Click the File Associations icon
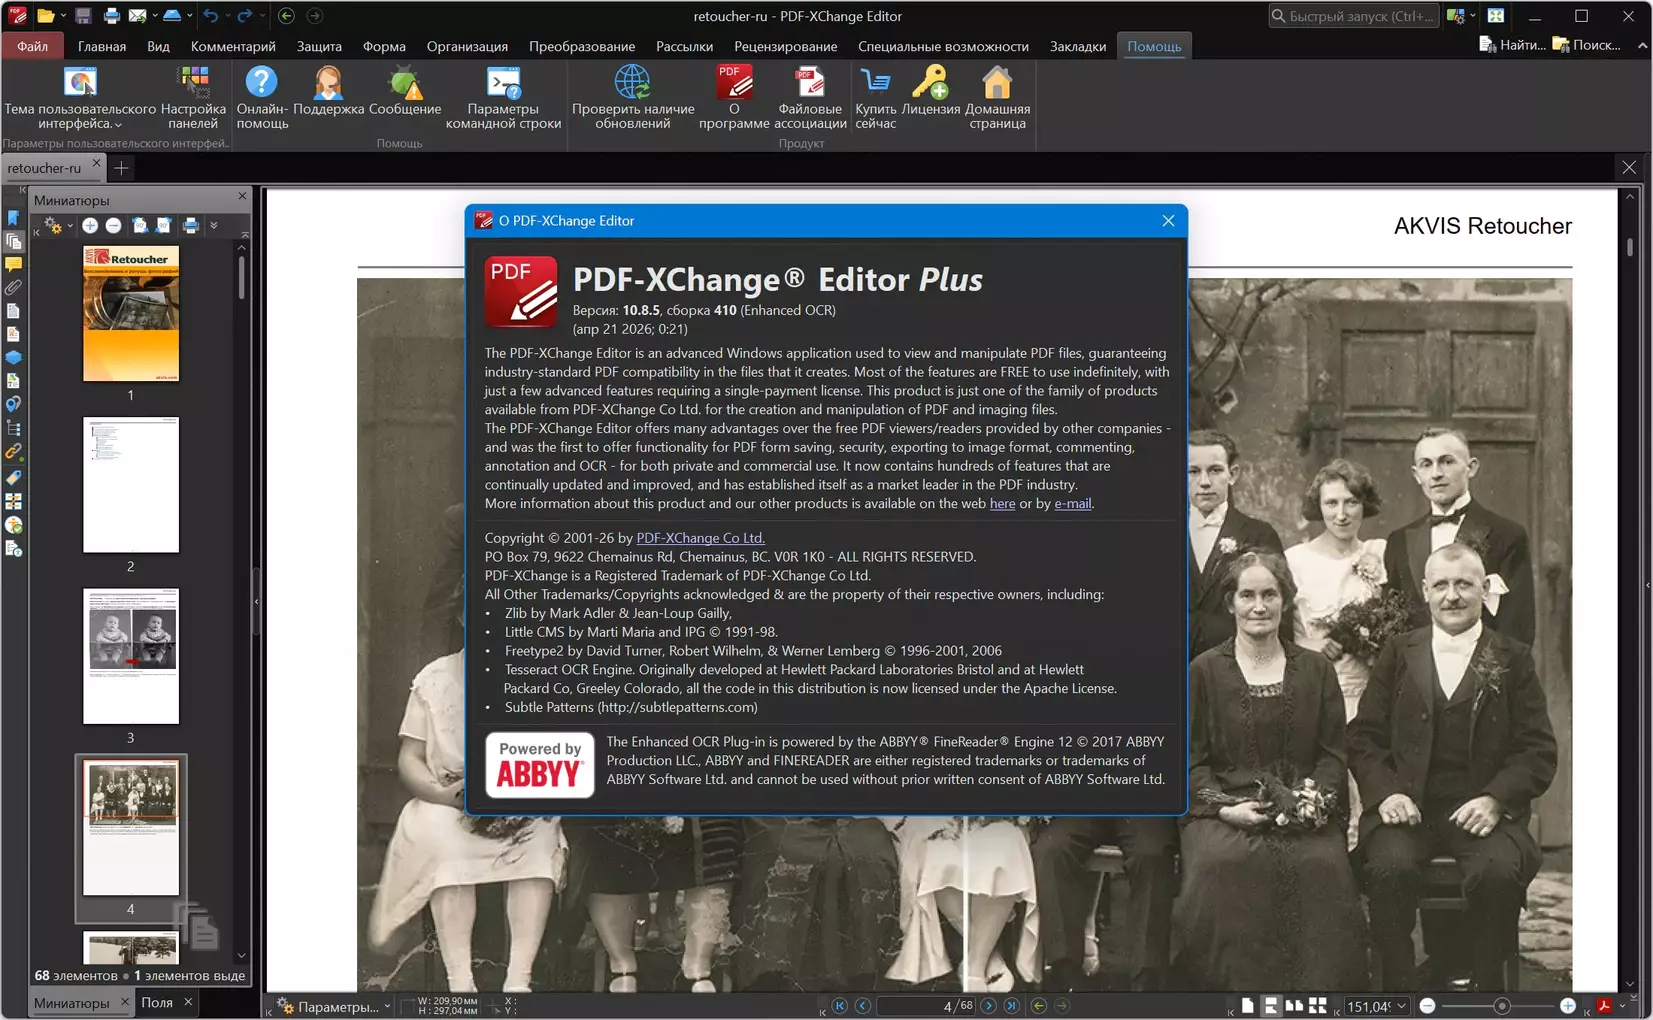The width and height of the screenshot is (1653, 1020). (x=809, y=83)
